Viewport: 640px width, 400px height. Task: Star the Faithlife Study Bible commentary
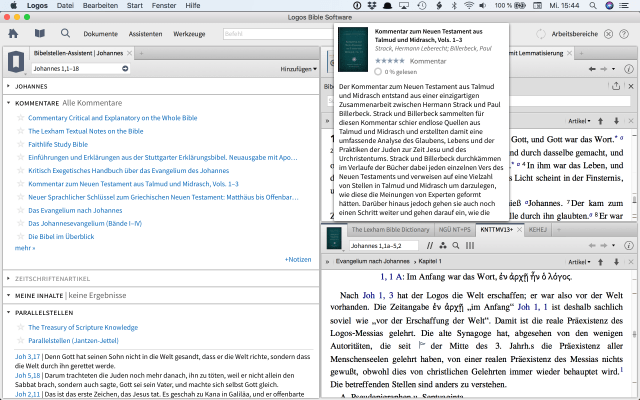(20, 144)
